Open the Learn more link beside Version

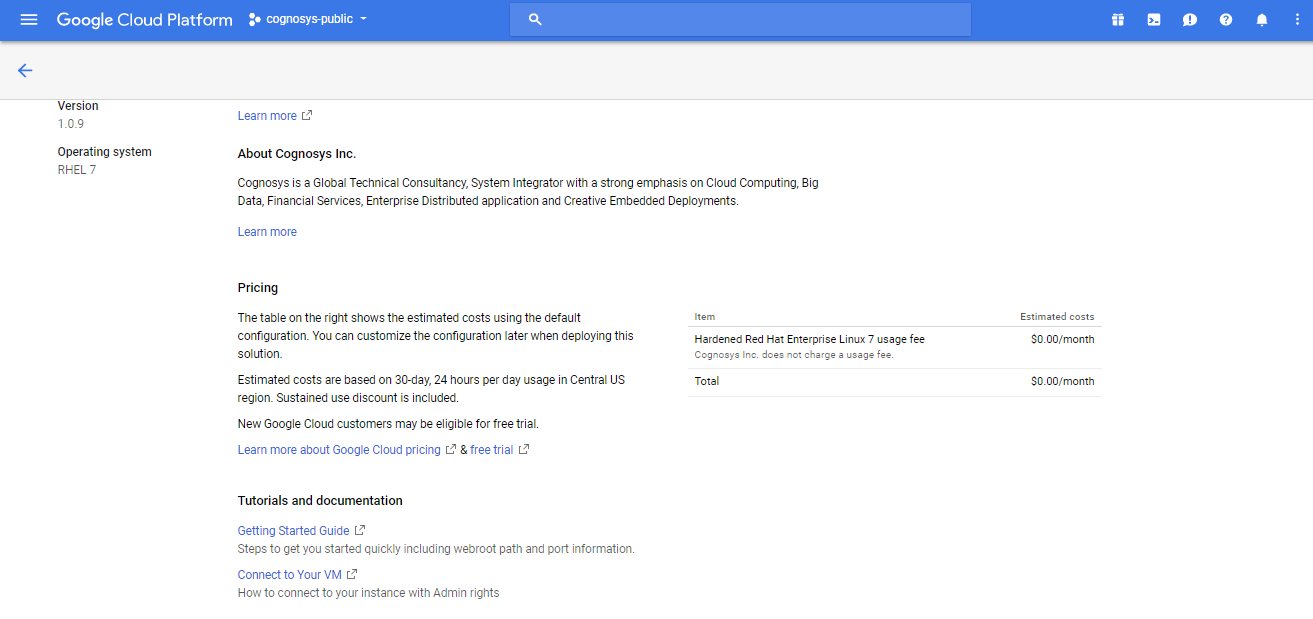point(267,116)
